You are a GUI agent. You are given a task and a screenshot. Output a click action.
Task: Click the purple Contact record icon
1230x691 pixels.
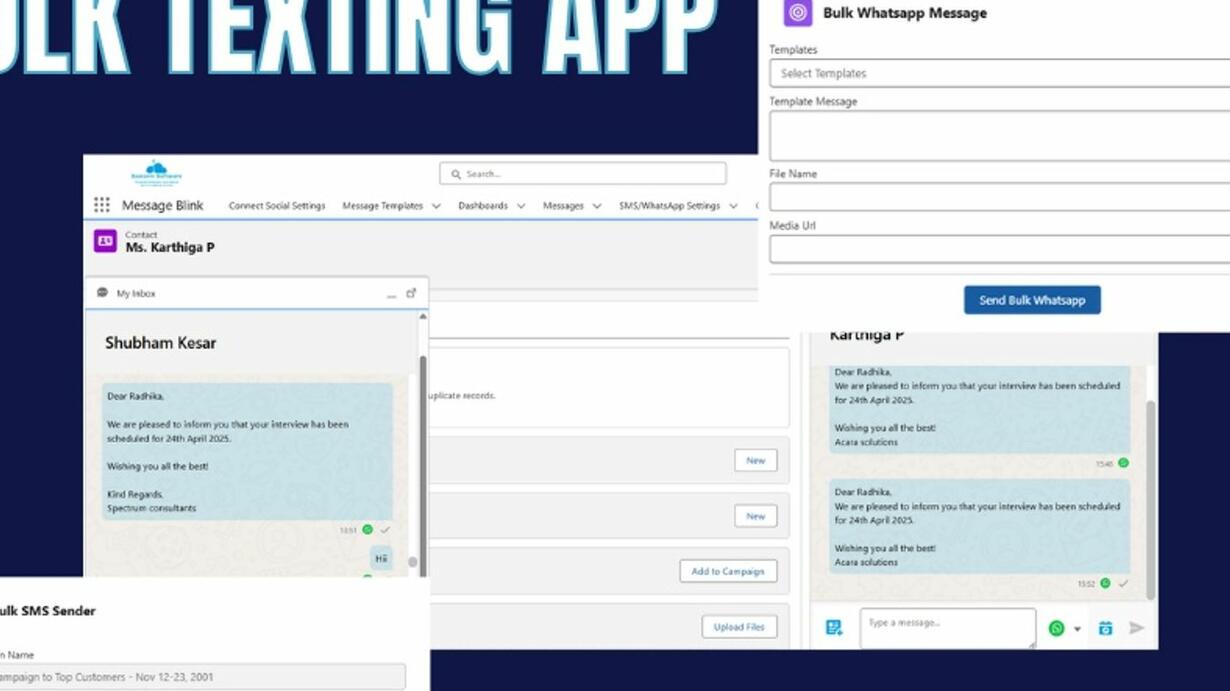pos(105,241)
